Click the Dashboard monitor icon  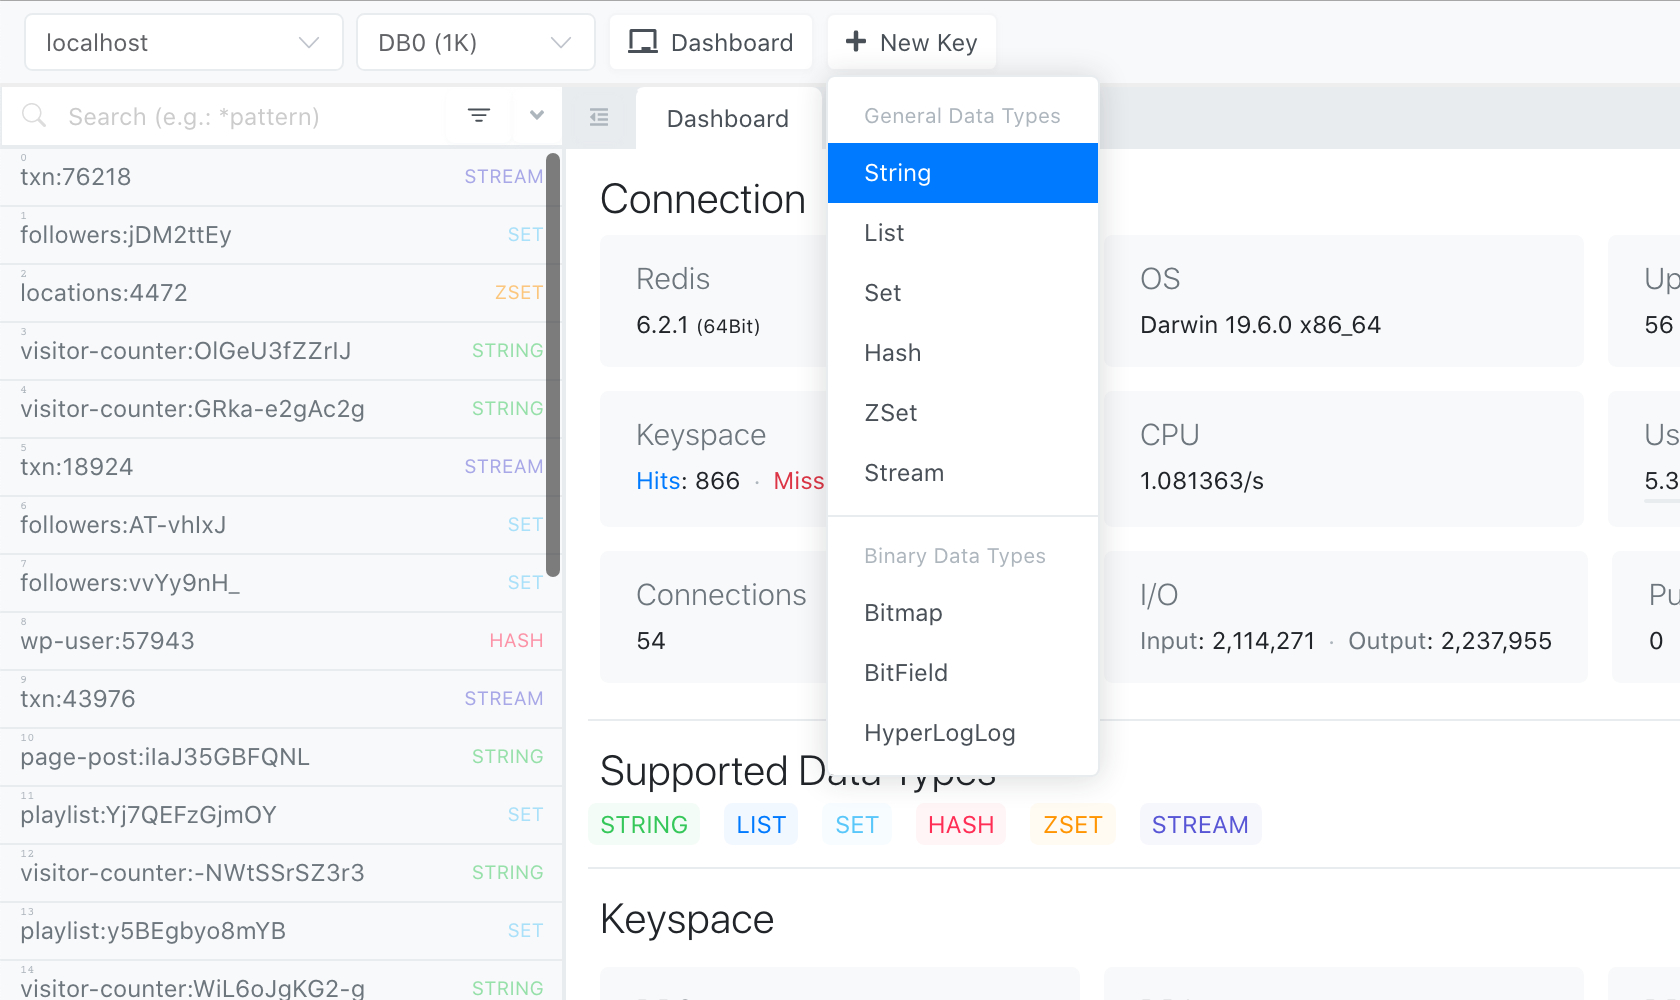coord(642,42)
